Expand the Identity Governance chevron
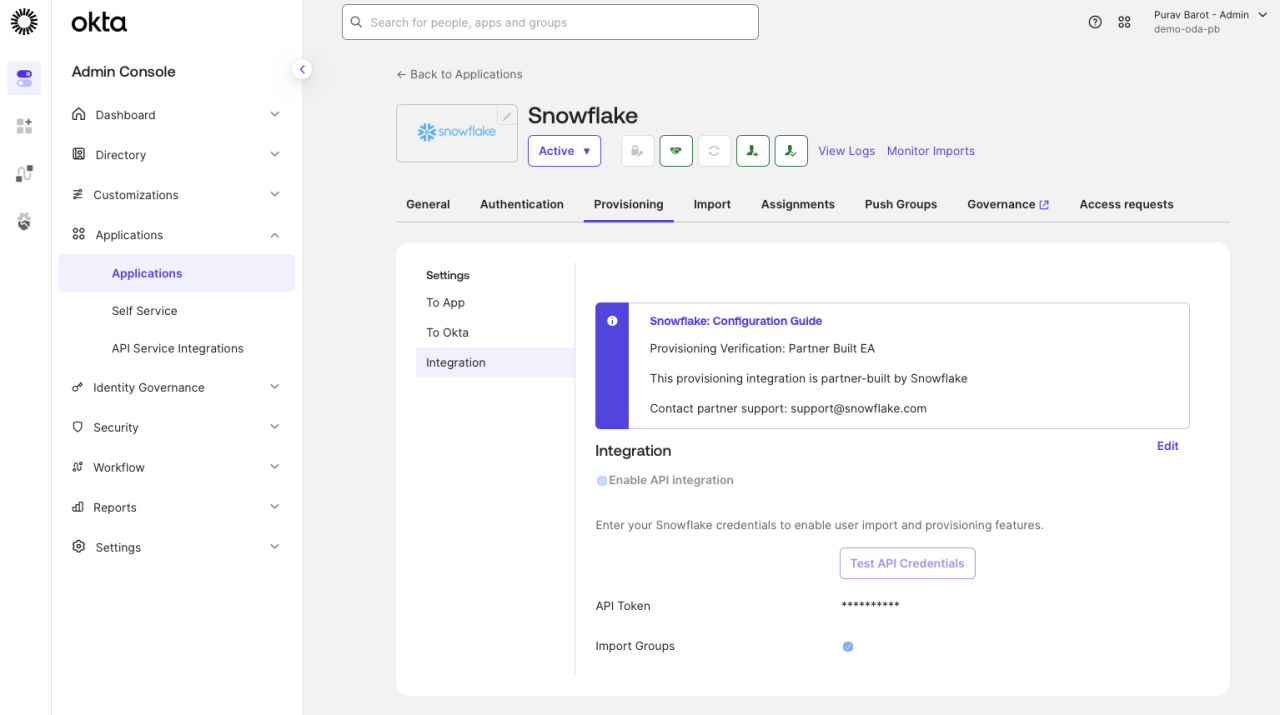Viewport: 1280px width, 715px height. point(275,387)
